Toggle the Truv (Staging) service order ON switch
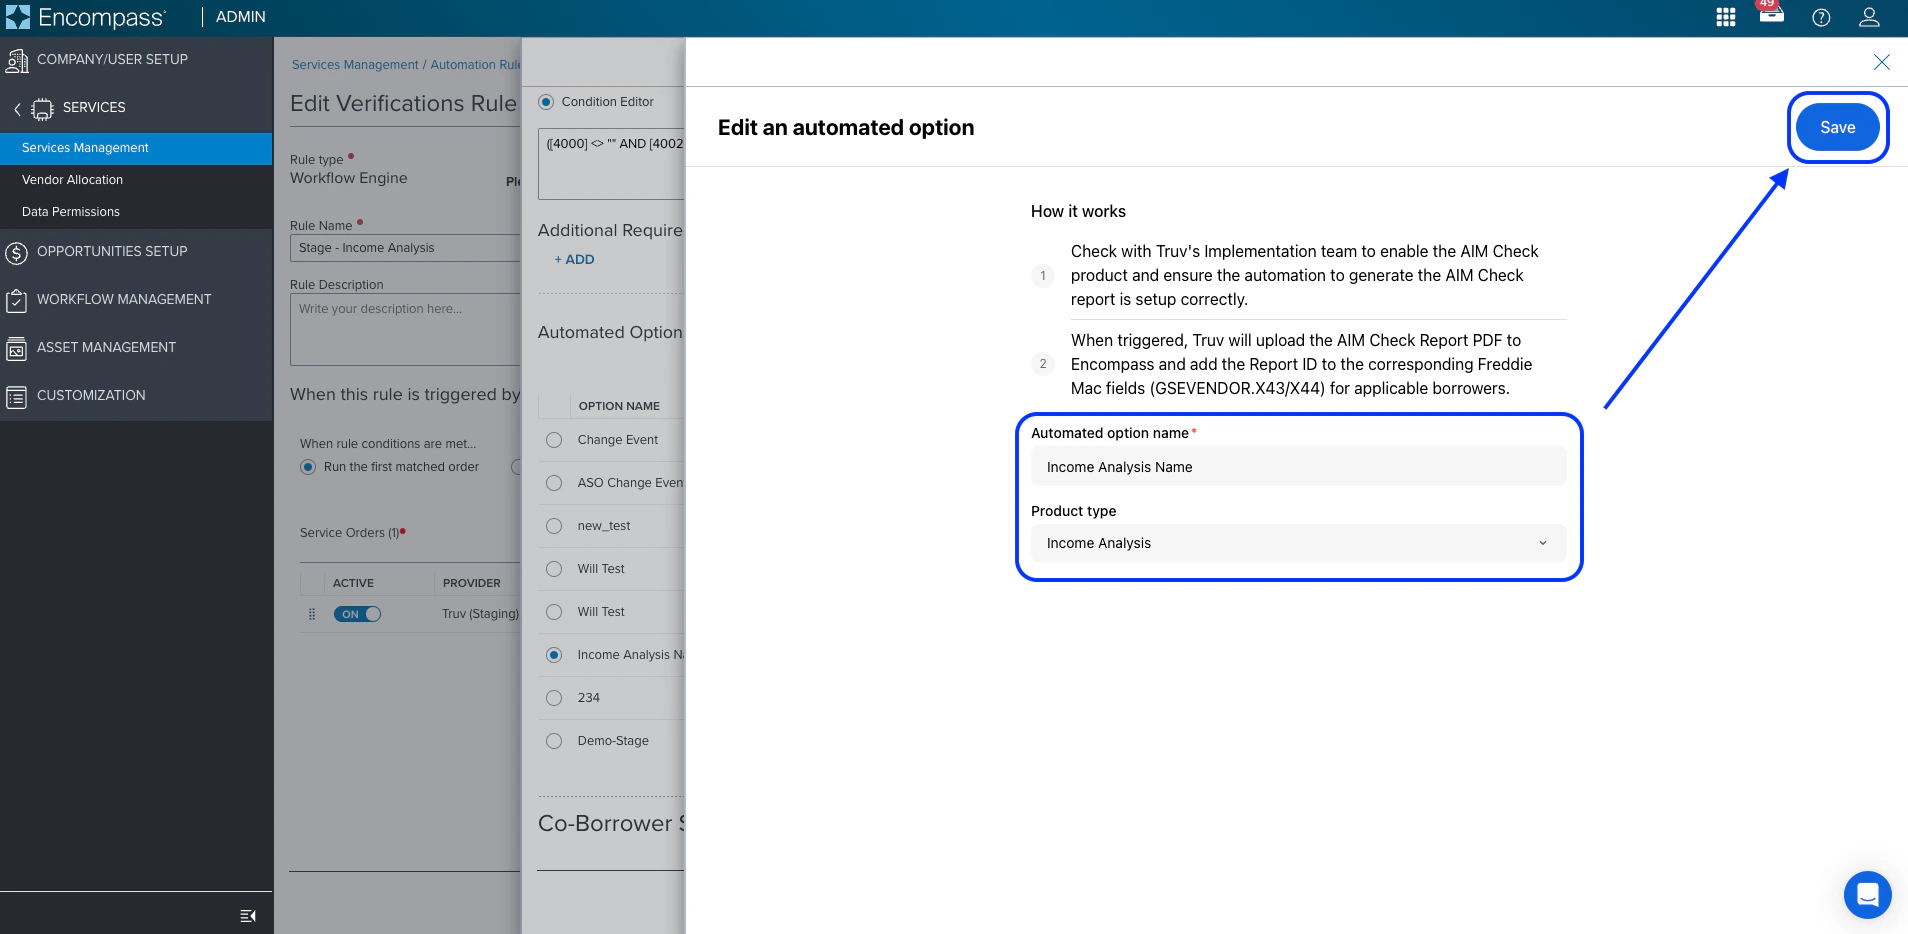Image resolution: width=1908 pixels, height=934 pixels. (357, 613)
